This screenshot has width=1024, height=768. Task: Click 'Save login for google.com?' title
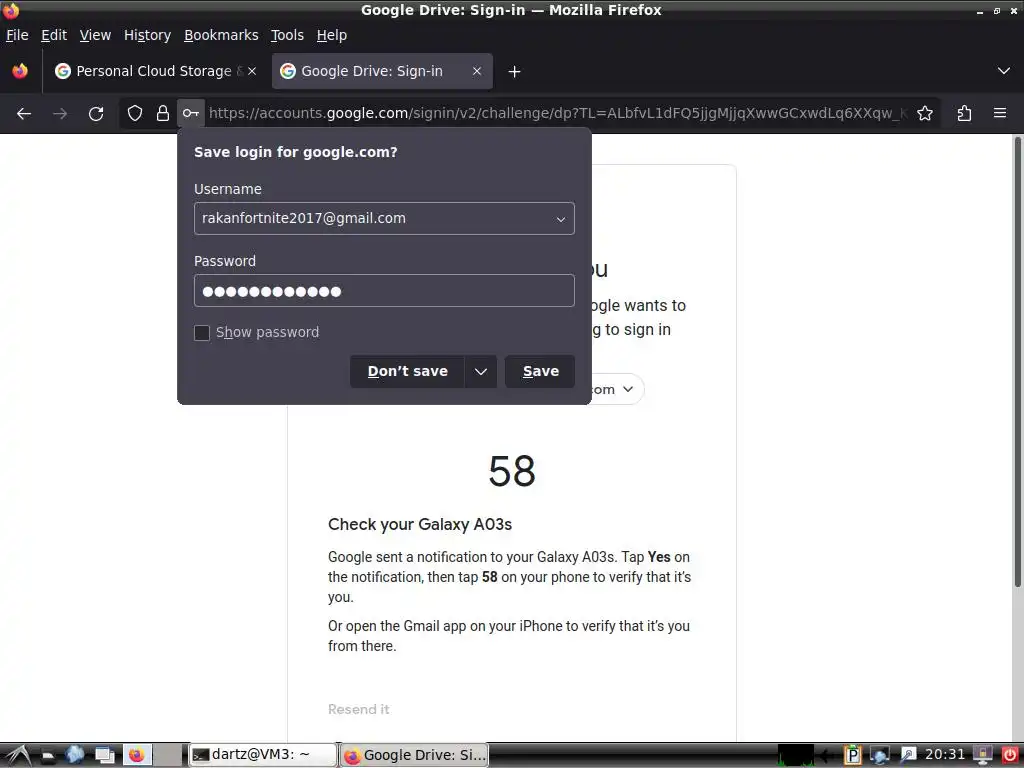296,152
